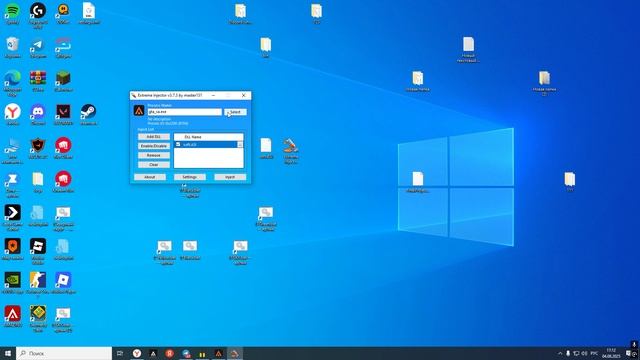Open Settings in Extreme Injector
The height and width of the screenshot is (360, 640).
pos(189,177)
